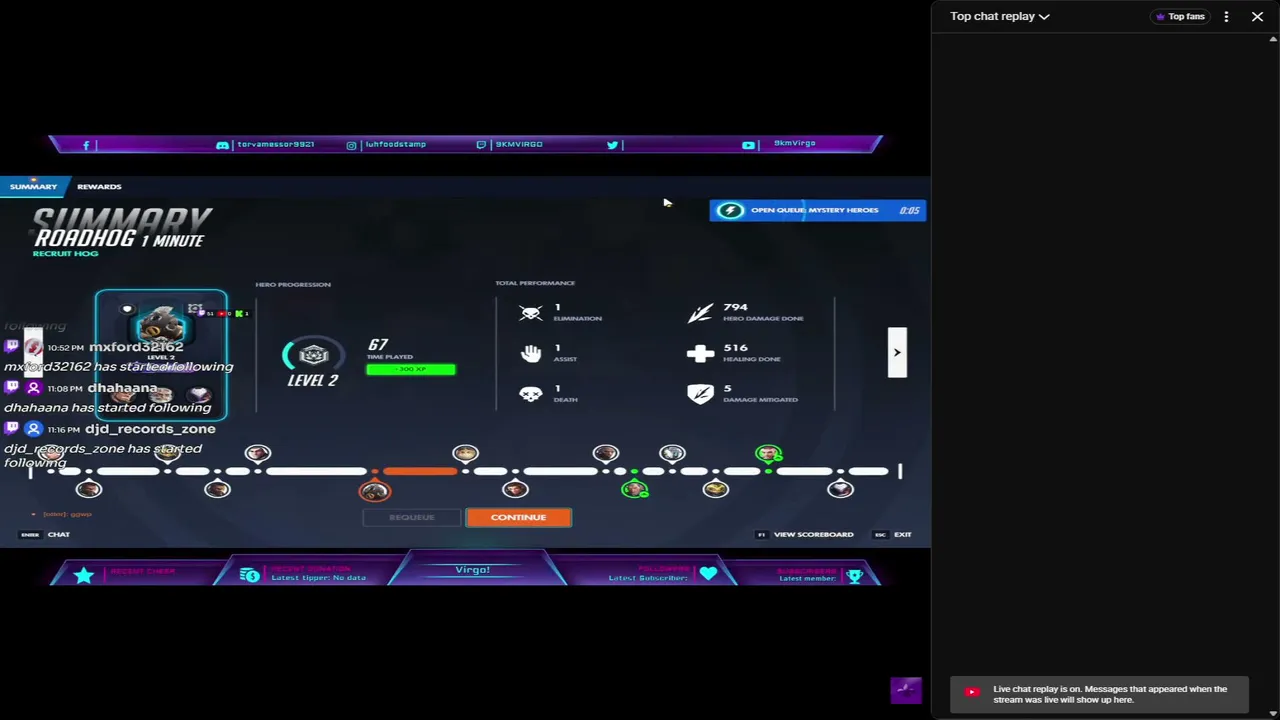
Task: Click the Twitch icon beside dhahaana
Action: click(12, 388)
